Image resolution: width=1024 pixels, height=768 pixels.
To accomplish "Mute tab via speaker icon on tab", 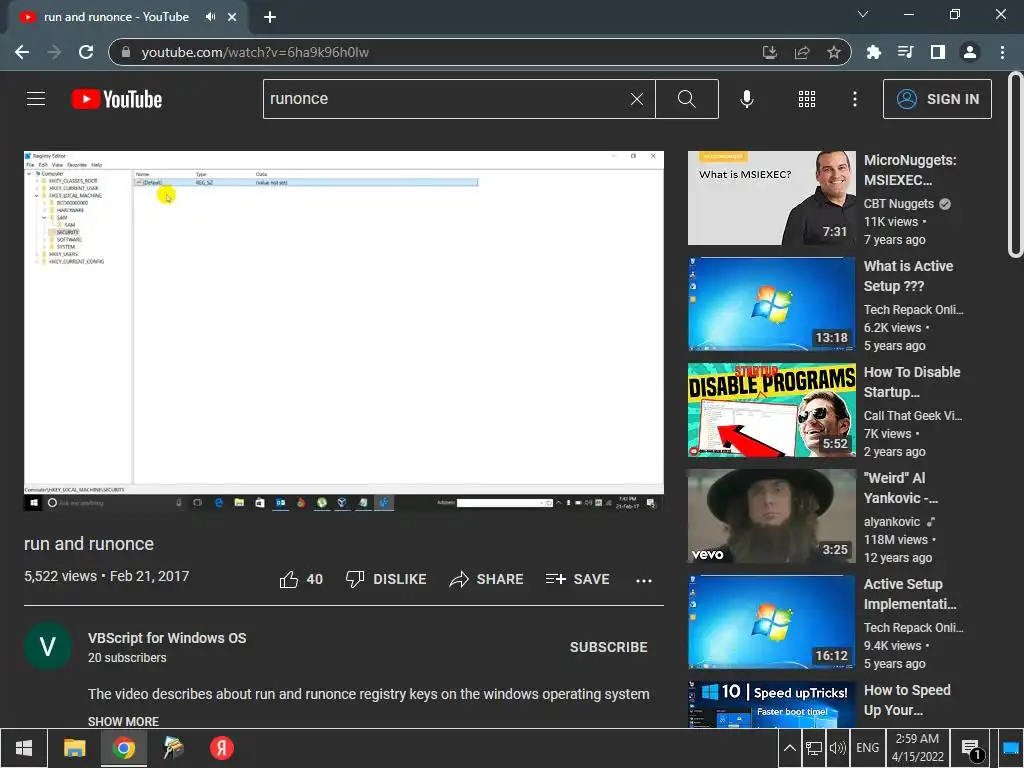I will tap(210, 17).
